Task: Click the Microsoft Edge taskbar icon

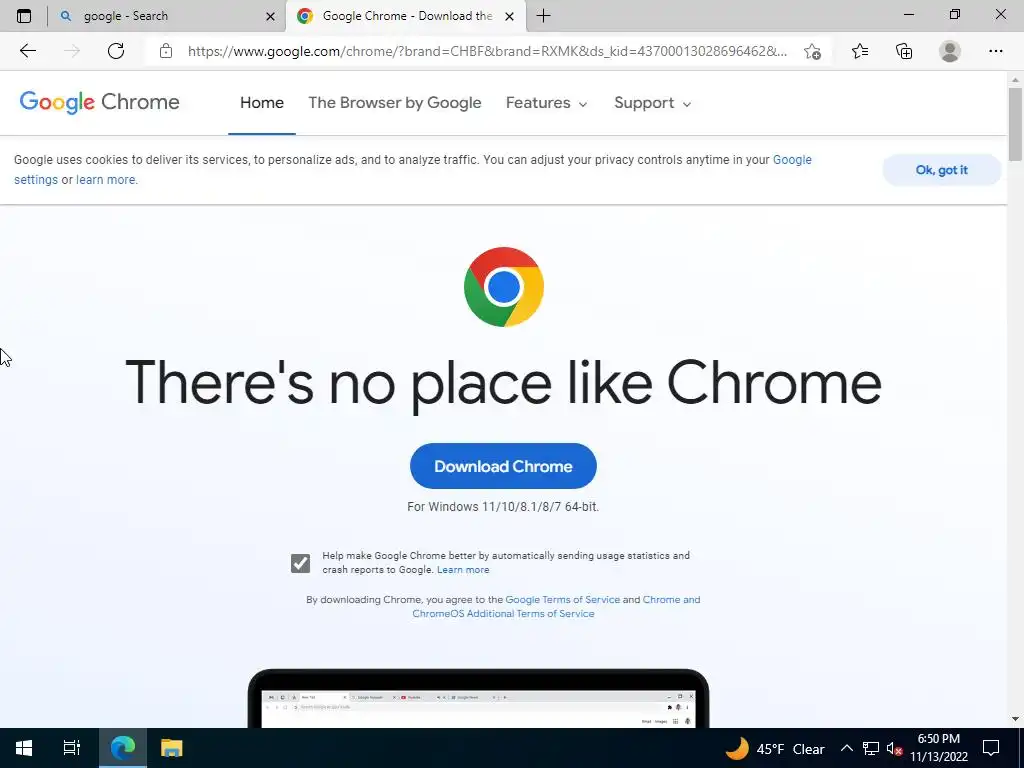Action: click(x=123, y=748)
